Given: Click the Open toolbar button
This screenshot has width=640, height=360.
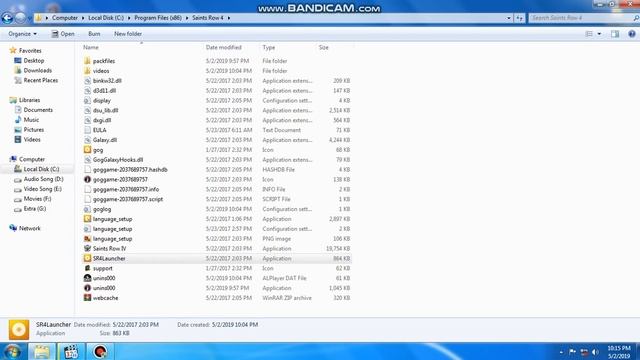Looking at the screenshot, I should pos(63,34).
